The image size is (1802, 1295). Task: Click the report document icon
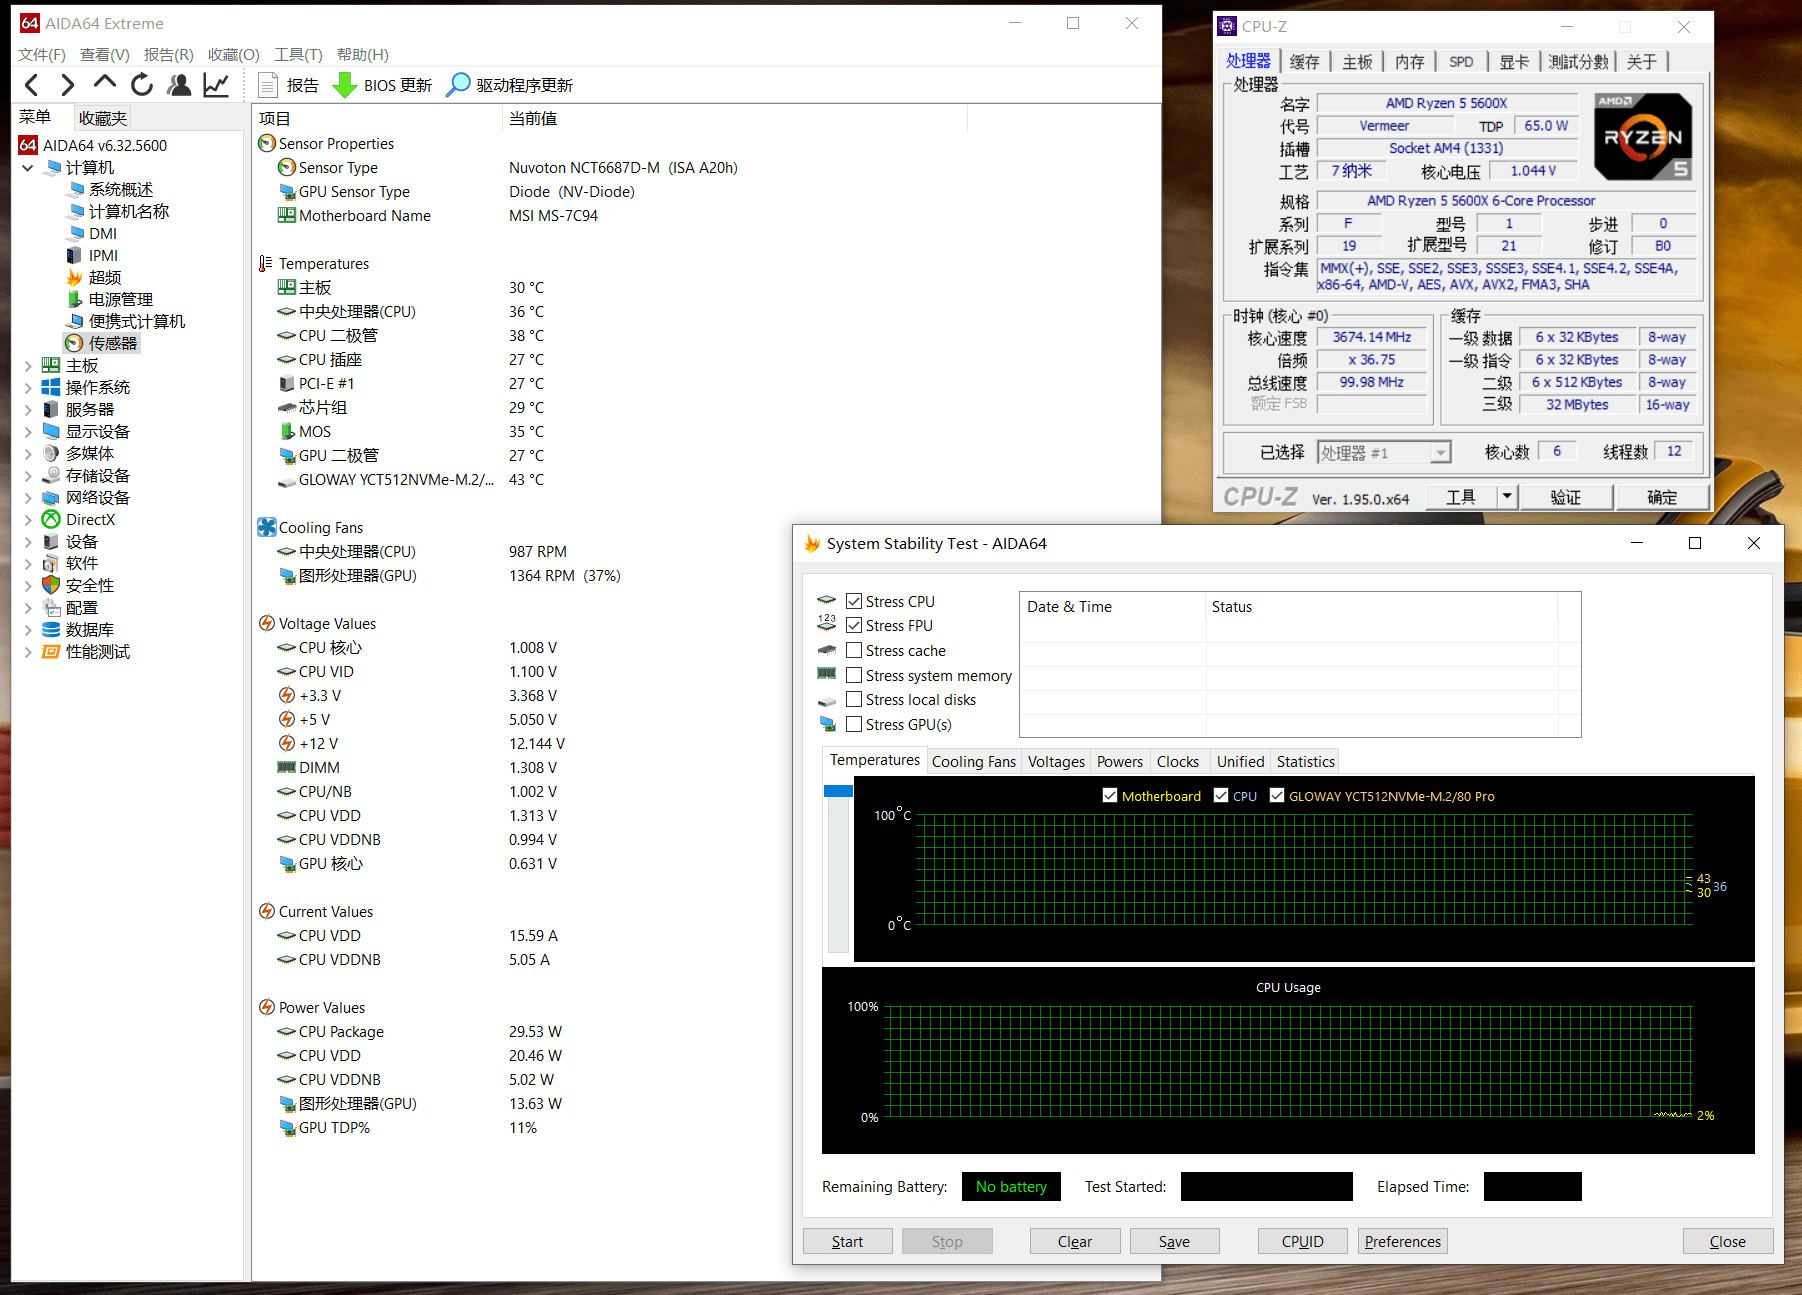267,85
